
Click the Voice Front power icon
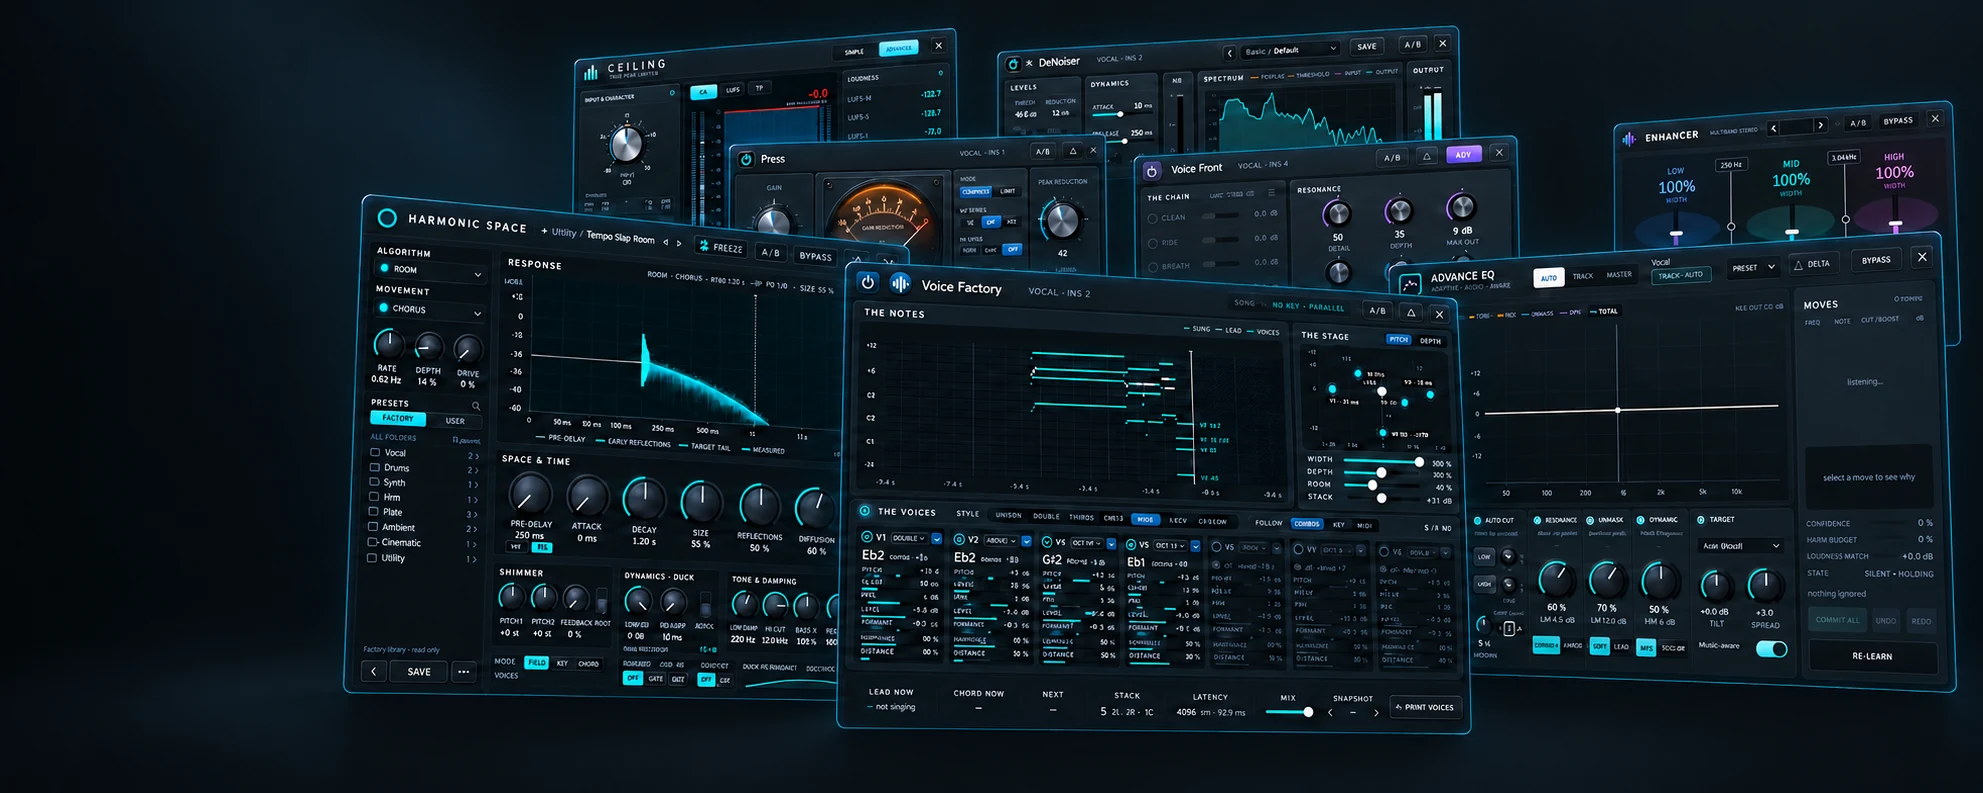[1152, 170]
